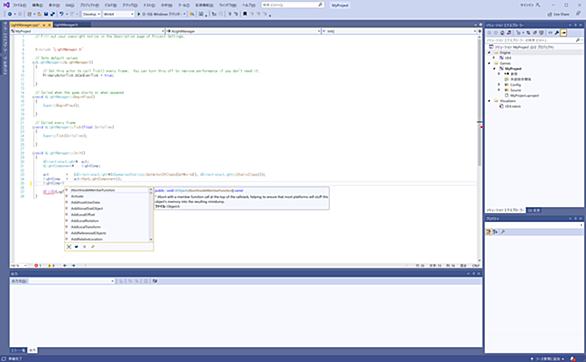Switch to the LightManager.h tab

[x=66, y=25]
